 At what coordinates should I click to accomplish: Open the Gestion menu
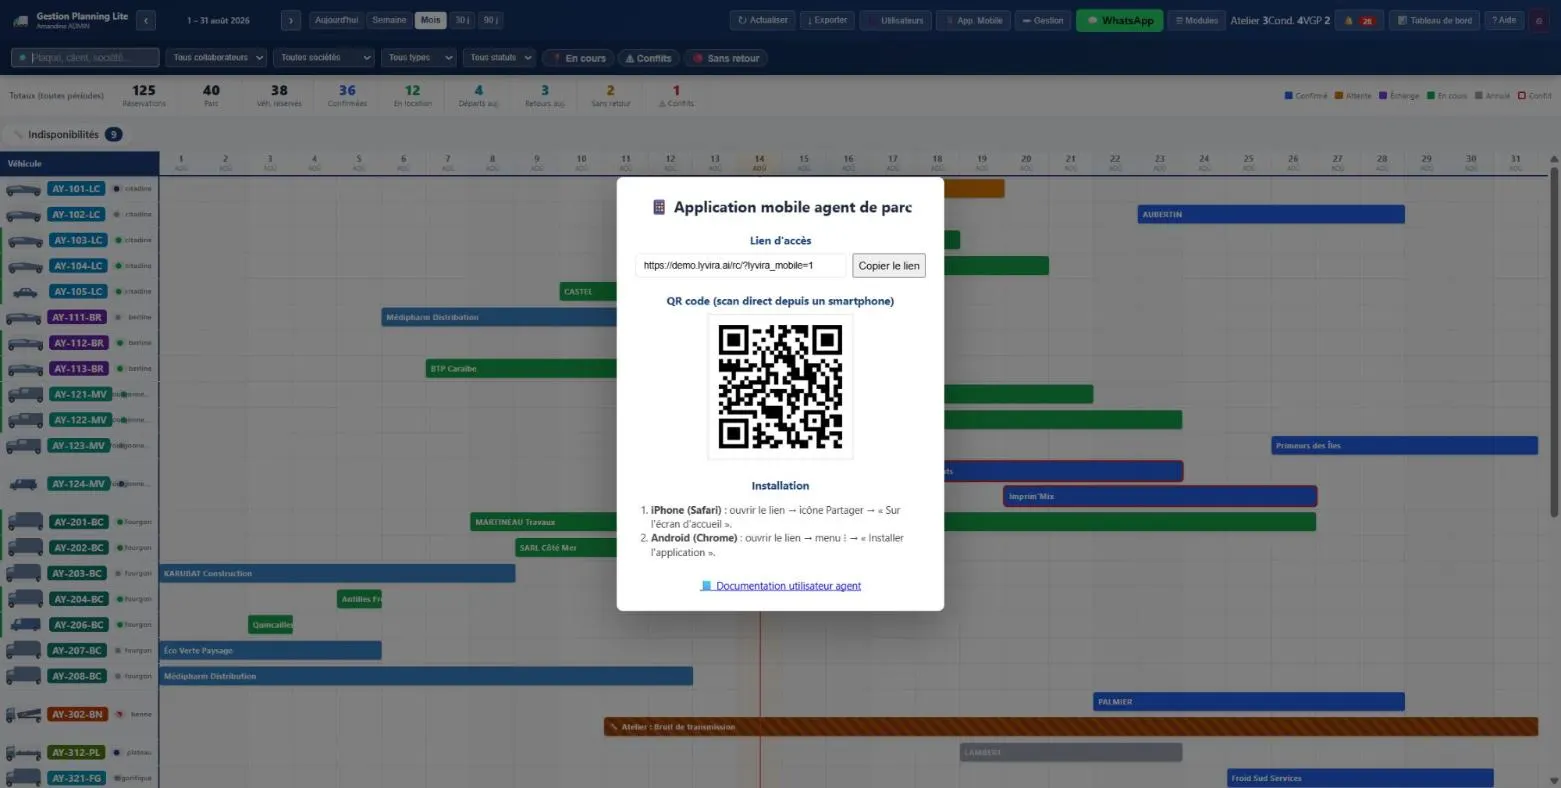click(x=1042, y=20)
